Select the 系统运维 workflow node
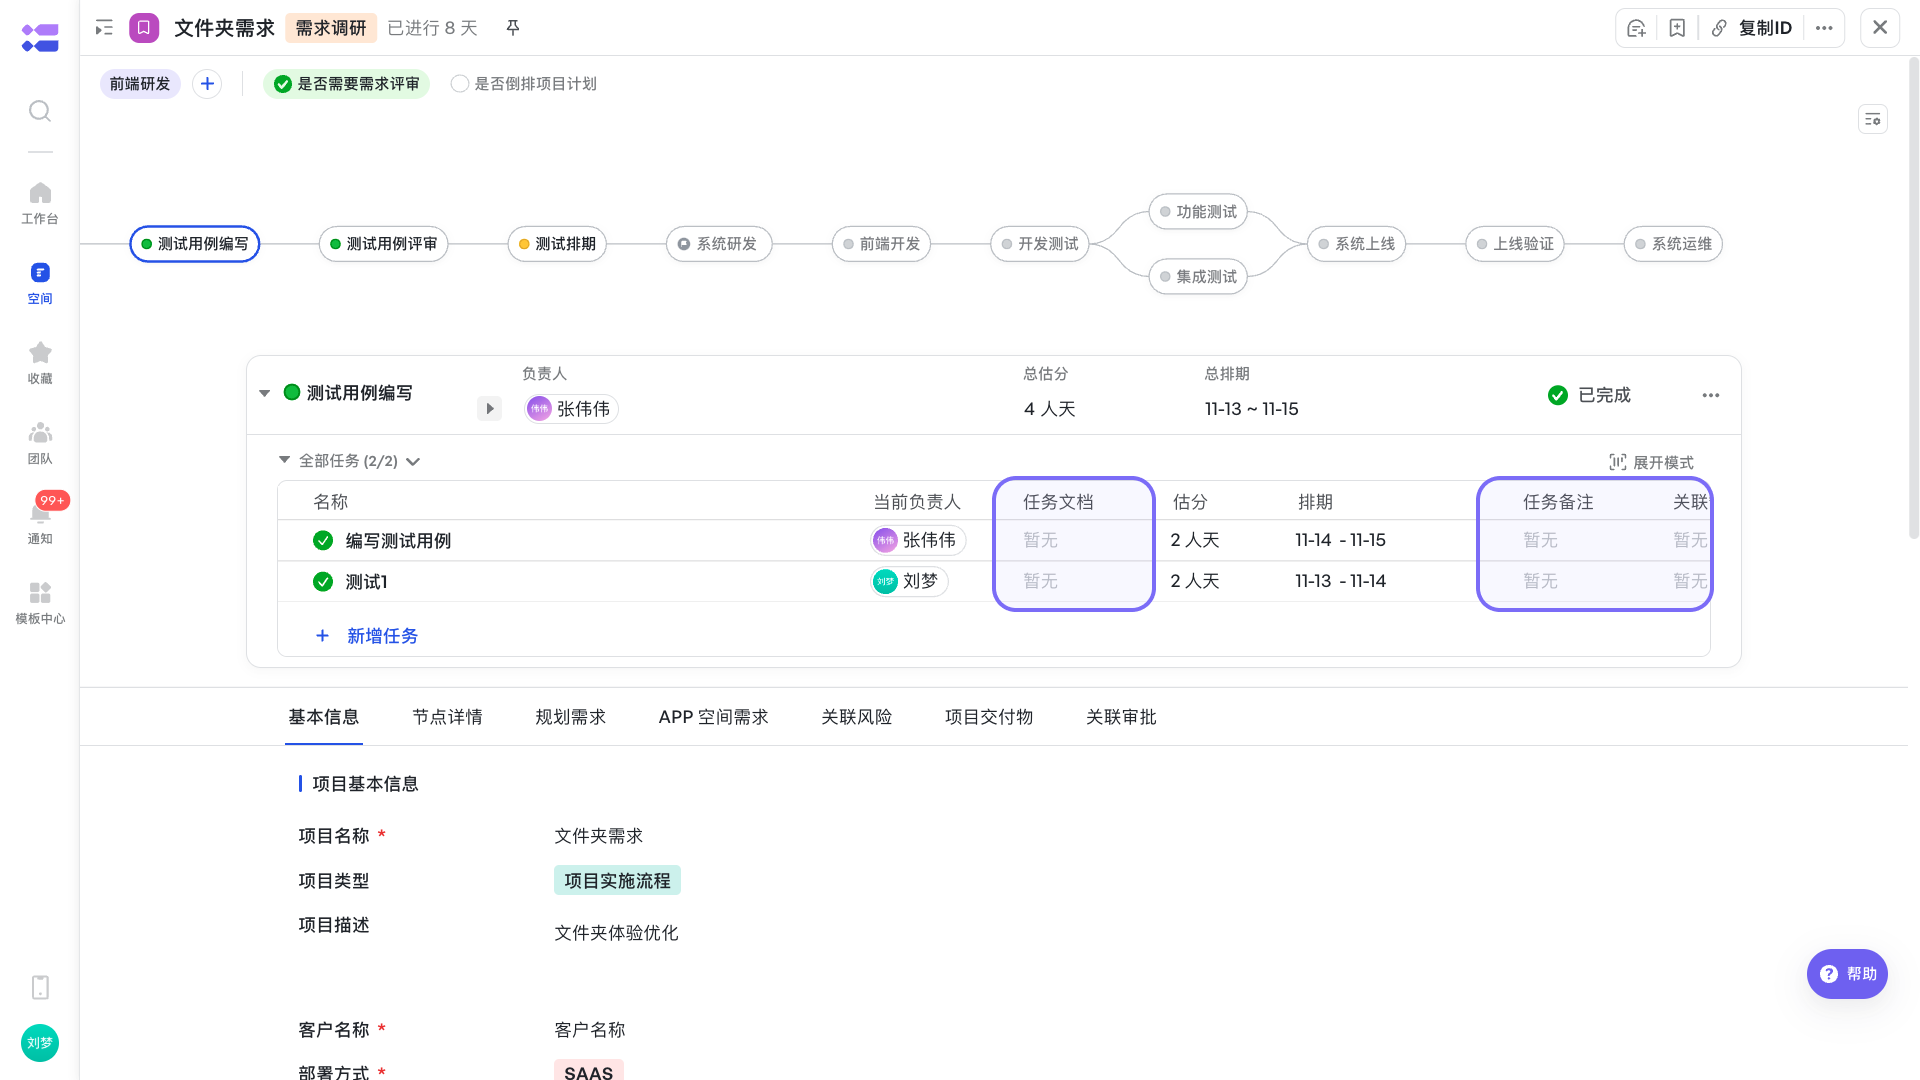 [x=1673, y=244]
